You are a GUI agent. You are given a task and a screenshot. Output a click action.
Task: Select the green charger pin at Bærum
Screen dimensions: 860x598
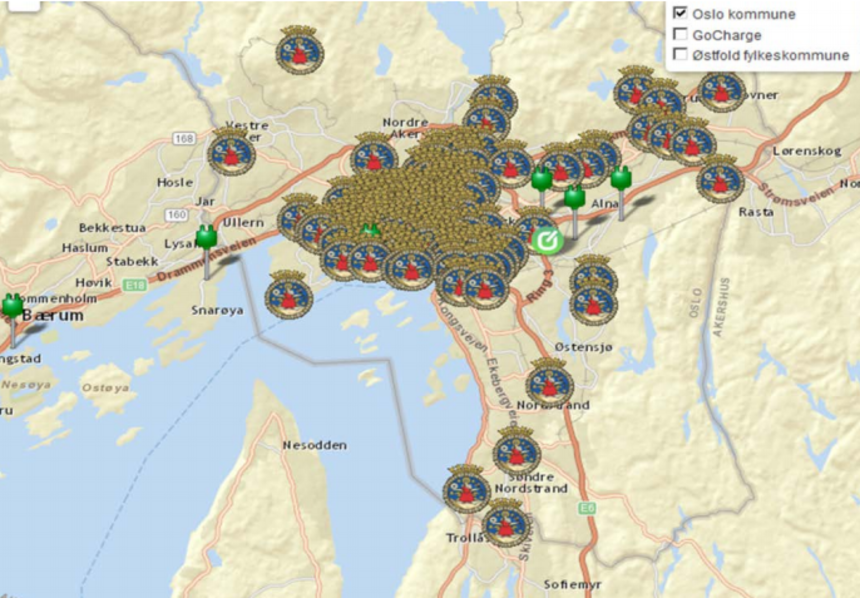pyautogui.click(x=12, y=306)
